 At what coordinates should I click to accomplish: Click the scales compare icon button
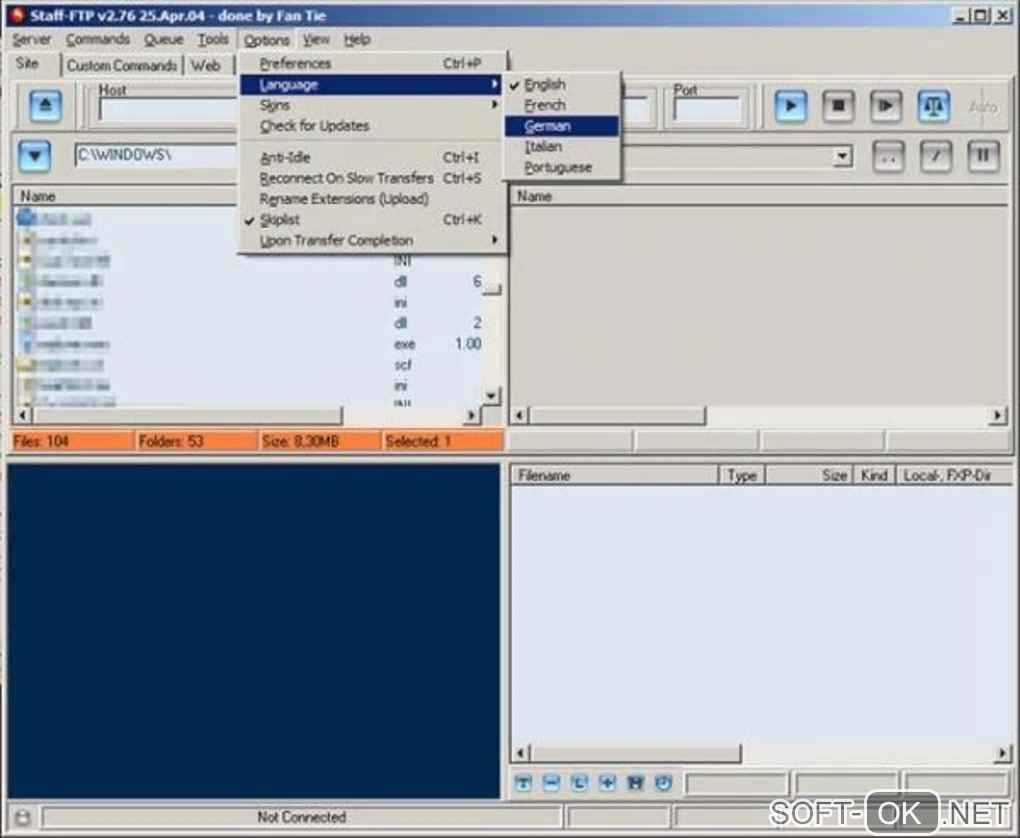[x=933, y=105]
